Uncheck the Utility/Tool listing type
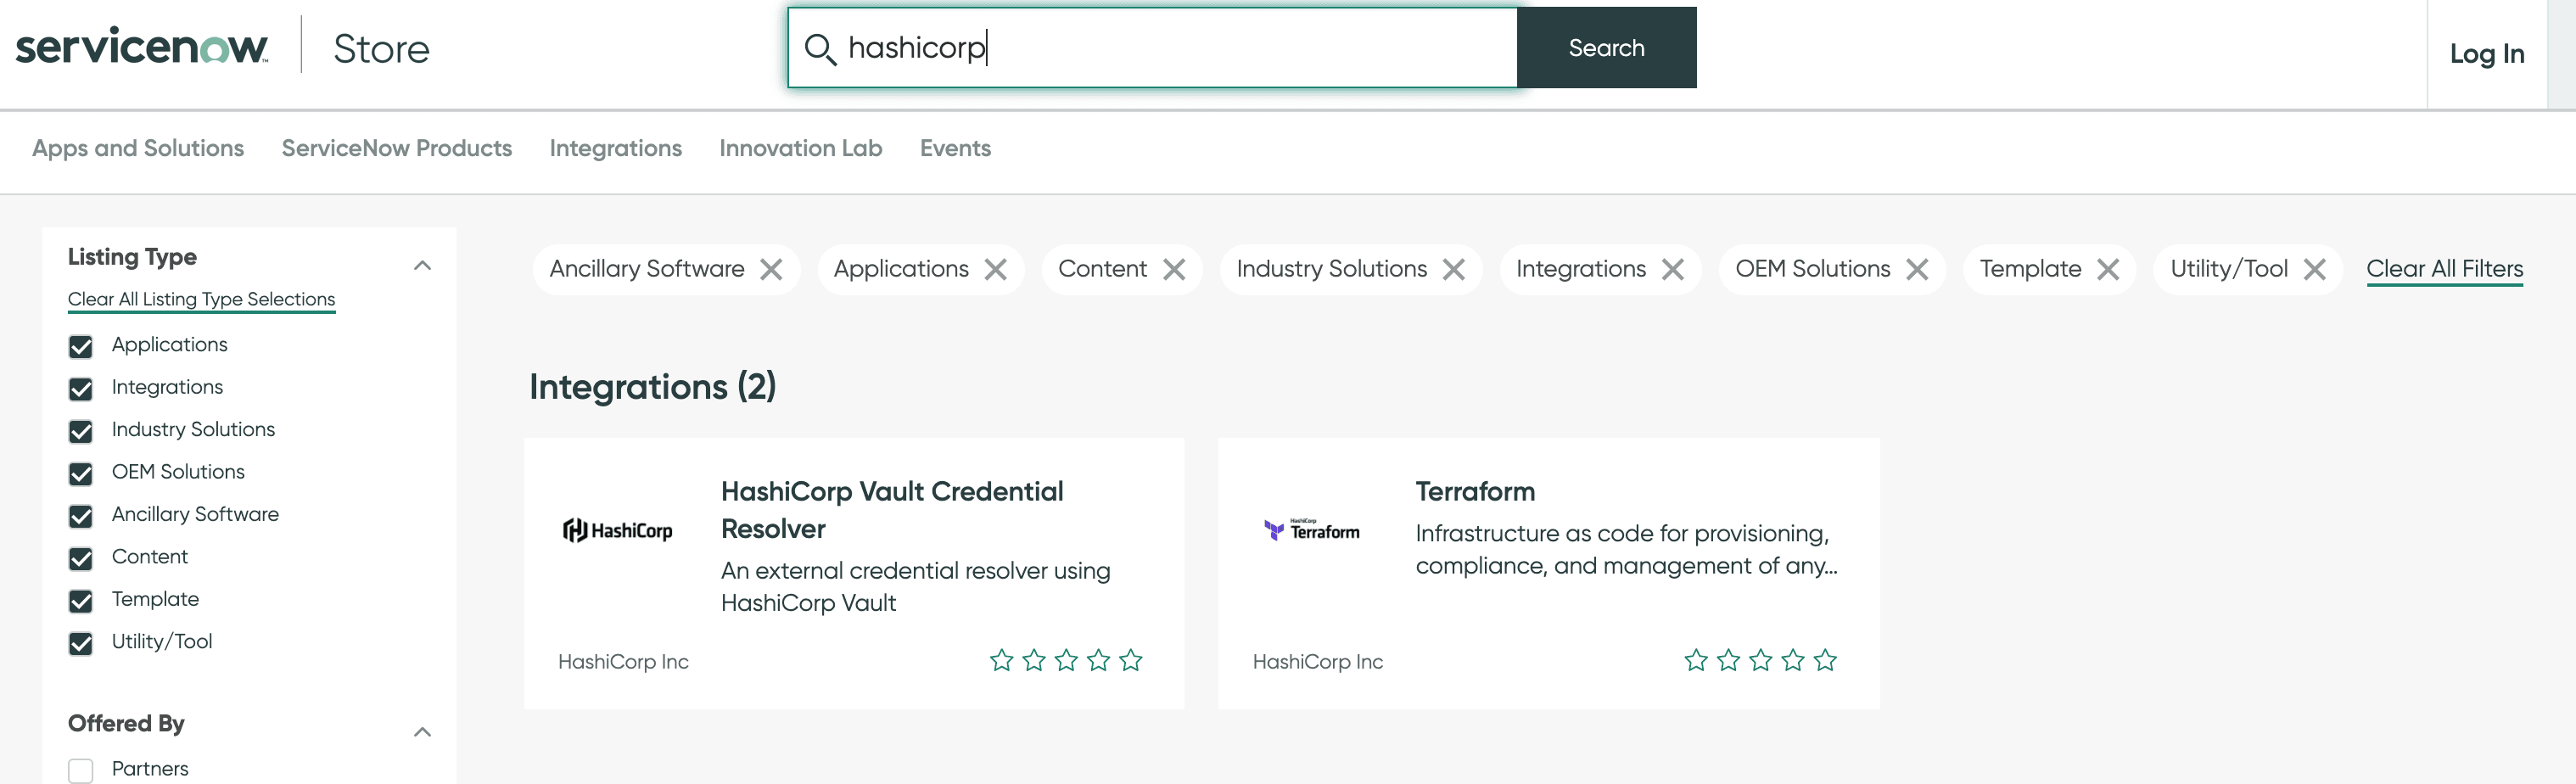Viewport: 2576px width, 784px height. pyautogui.click(x=80, y=644)
